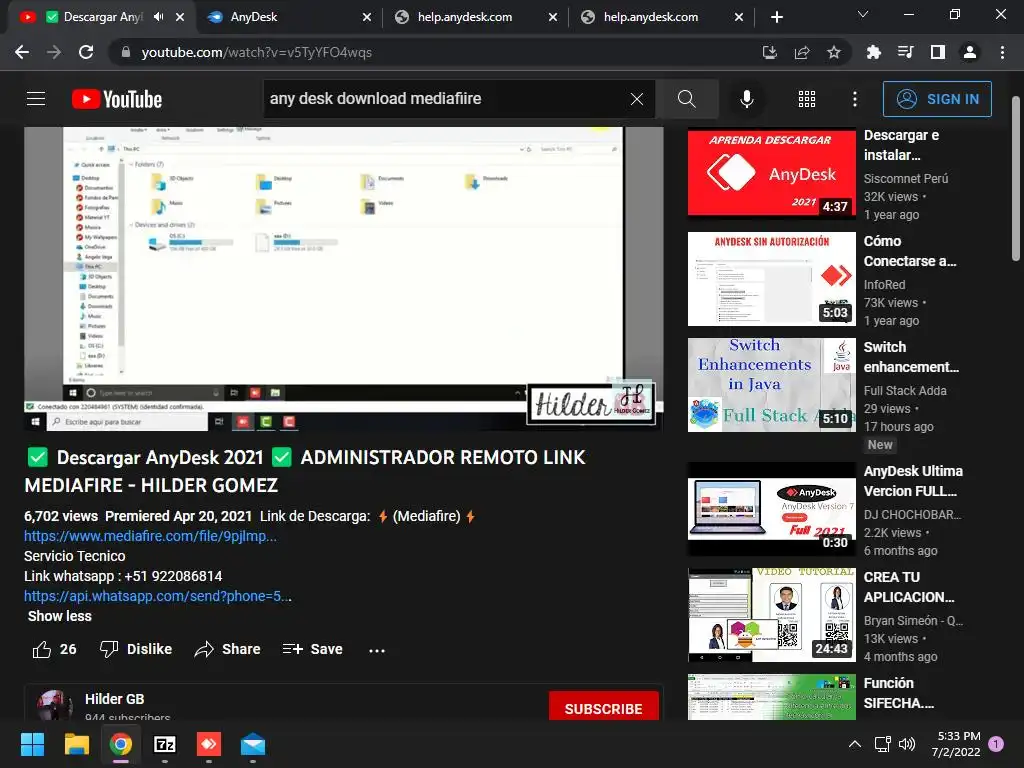Viewport: 1024px width, 768px height.
Task: Open CREA TU APLICACION video thumbnail
Action: (x=771, y=615)
